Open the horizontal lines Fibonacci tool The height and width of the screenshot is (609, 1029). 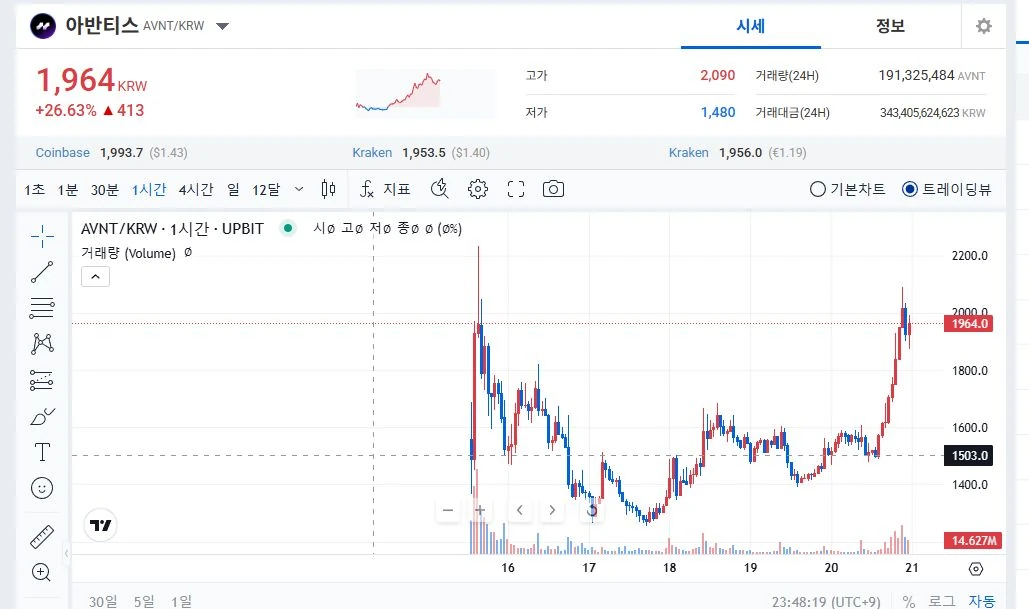pyautogui.click(x=42, y=308)
